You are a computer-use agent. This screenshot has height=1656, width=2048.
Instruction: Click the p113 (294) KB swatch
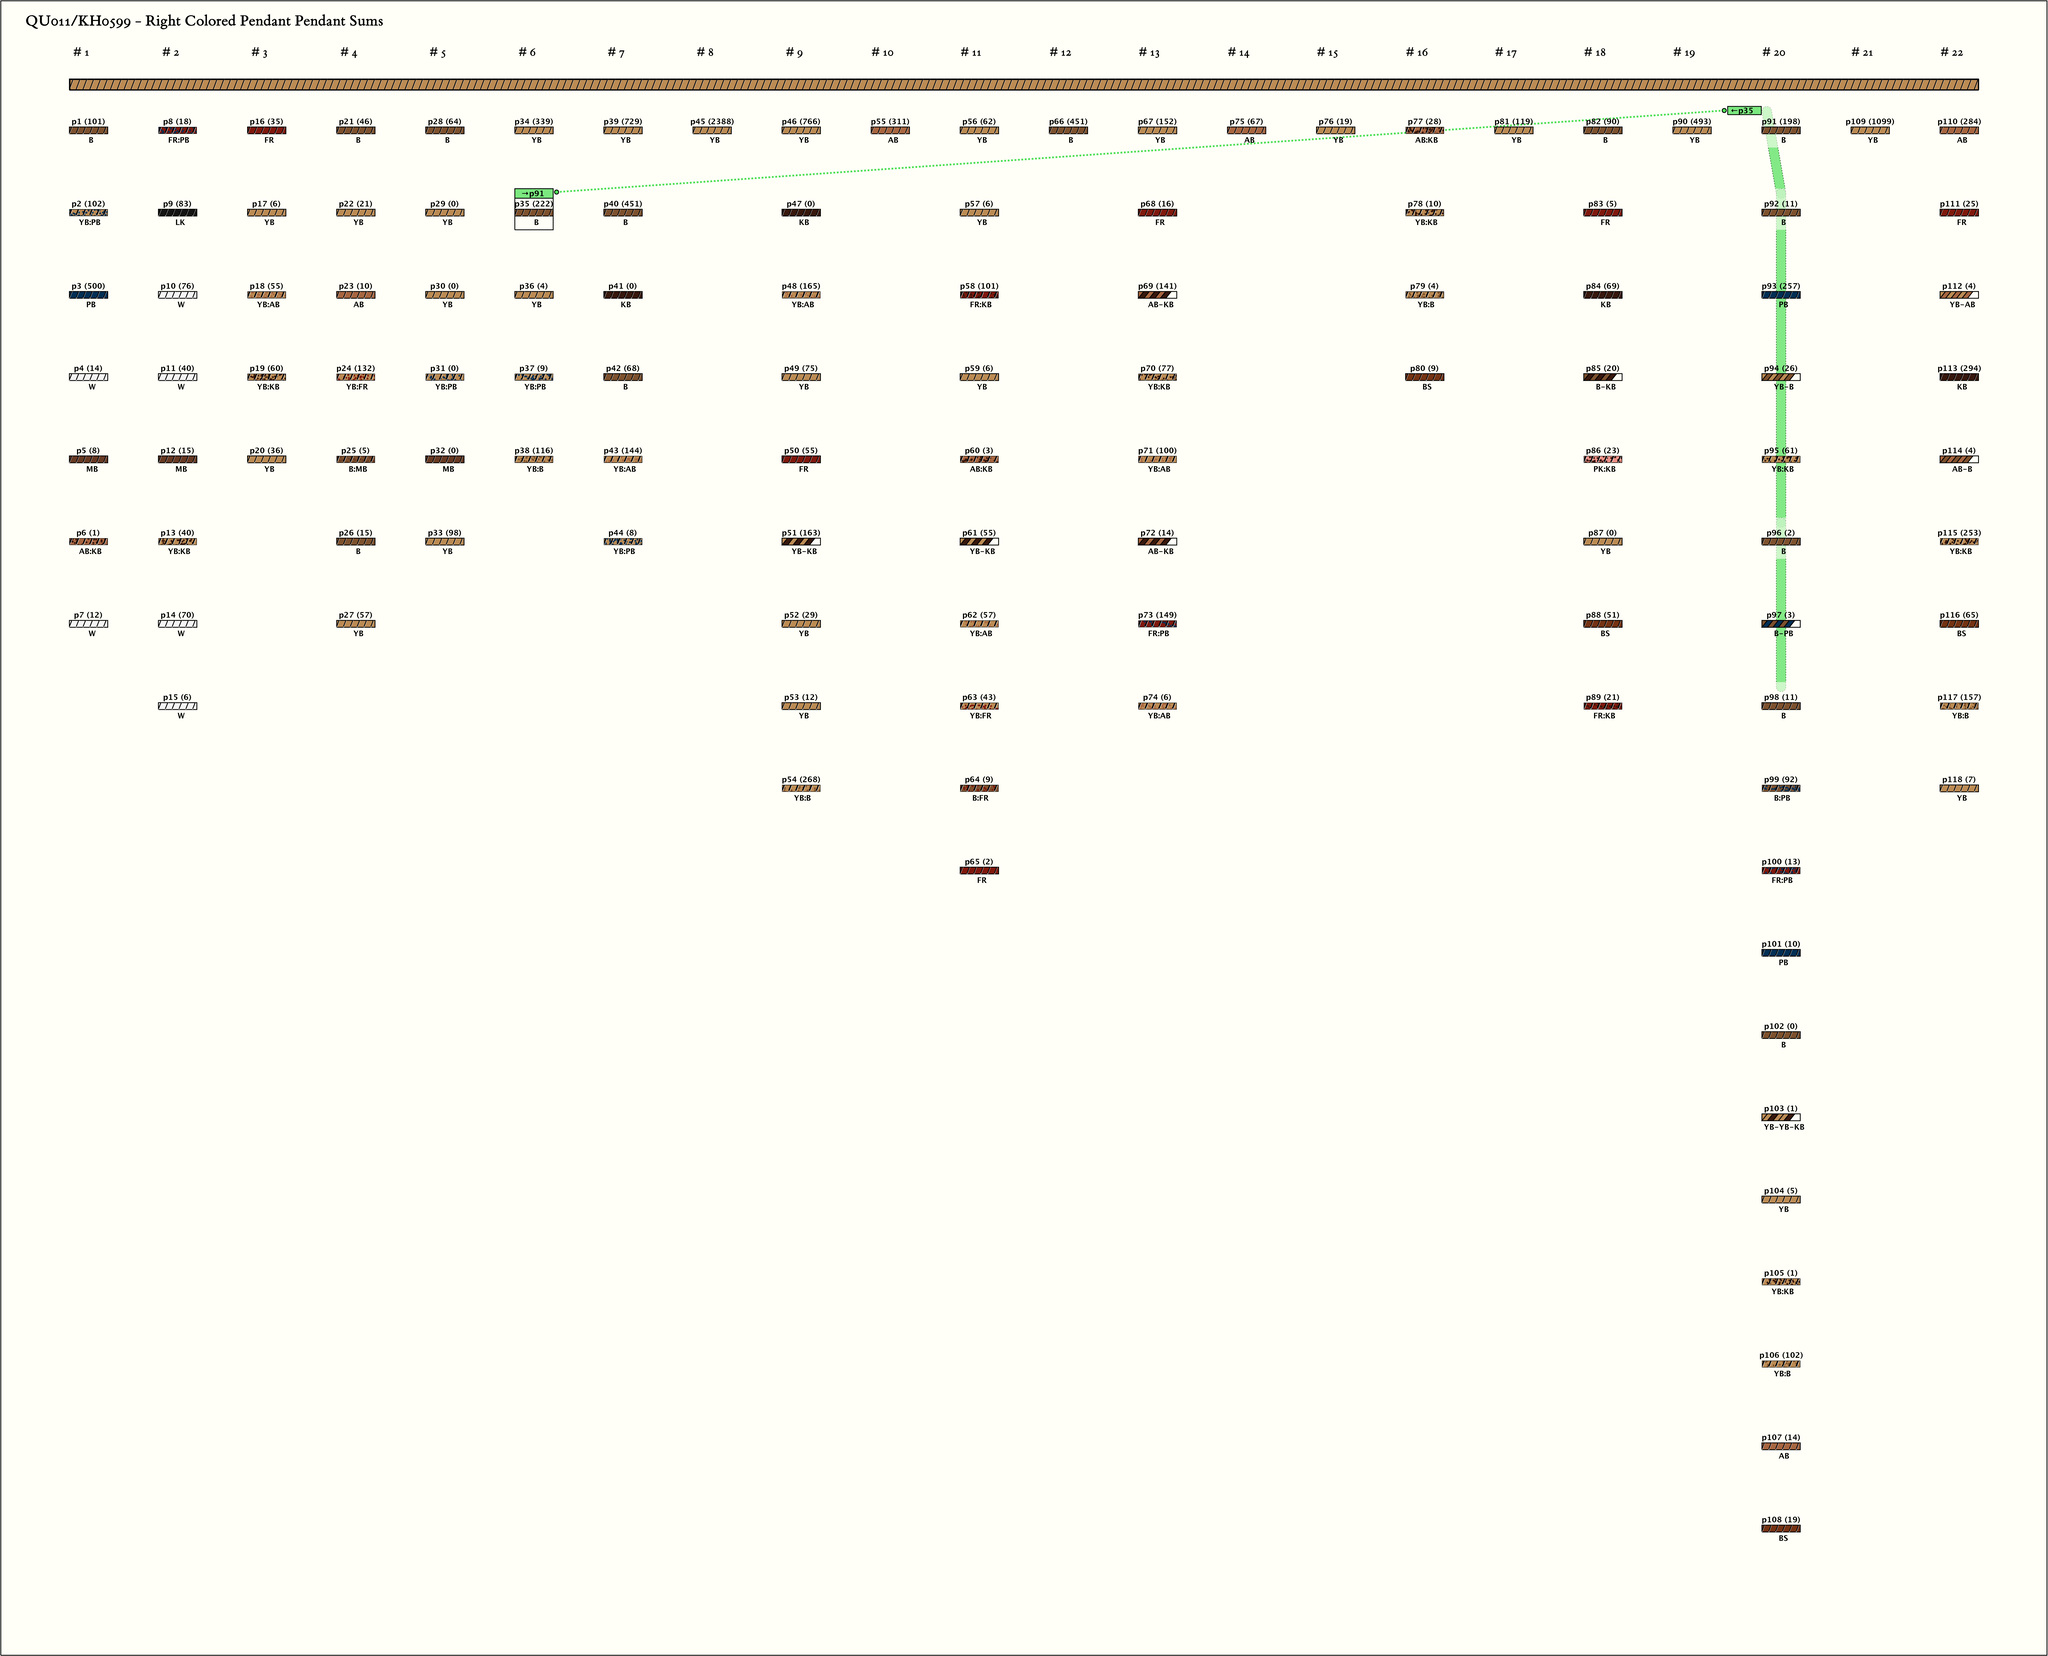point(1959,377)
